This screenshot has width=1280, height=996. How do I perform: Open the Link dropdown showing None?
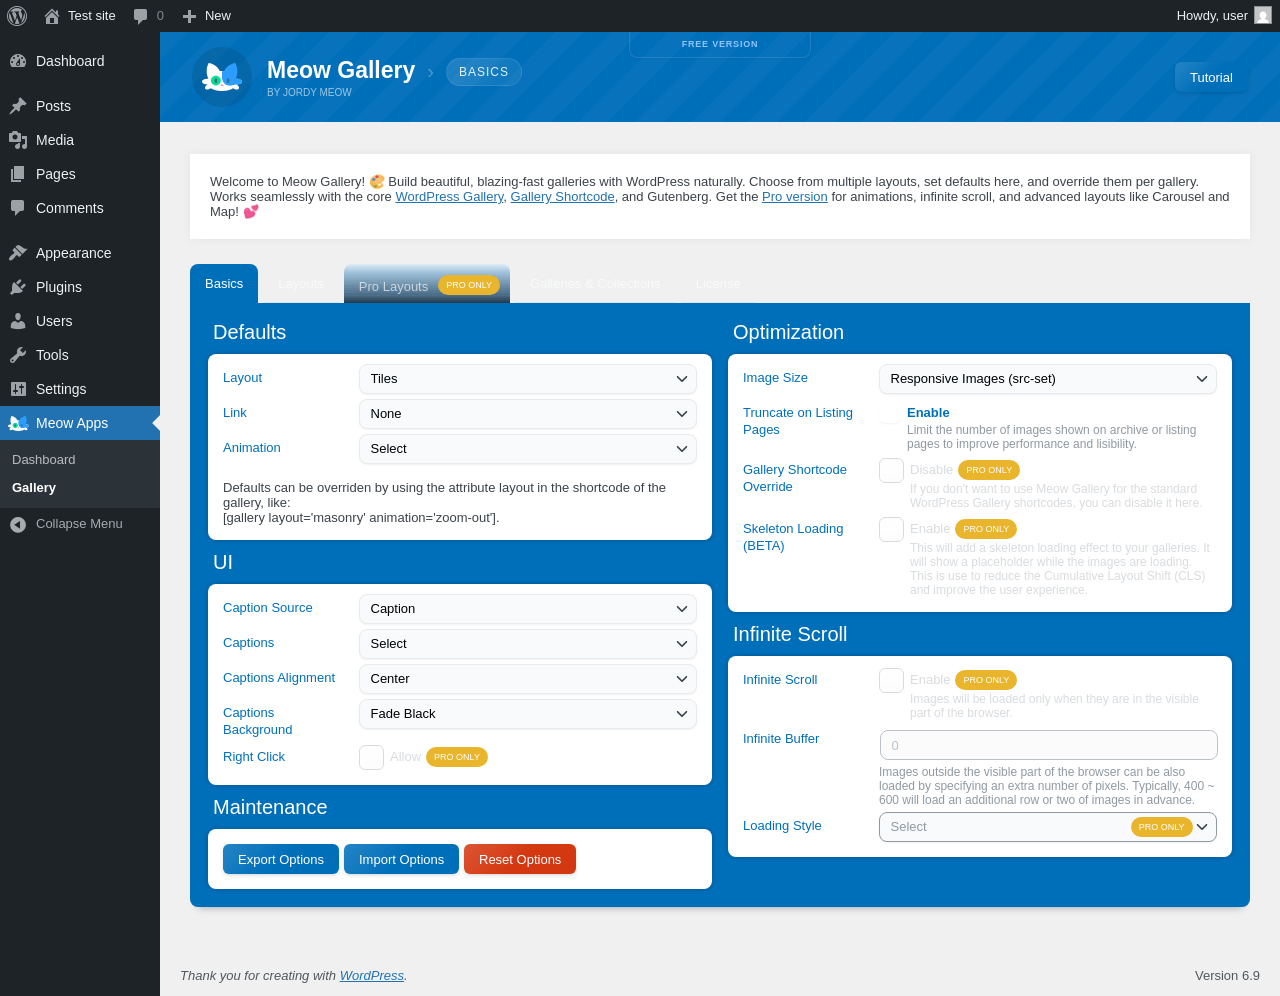528,414
